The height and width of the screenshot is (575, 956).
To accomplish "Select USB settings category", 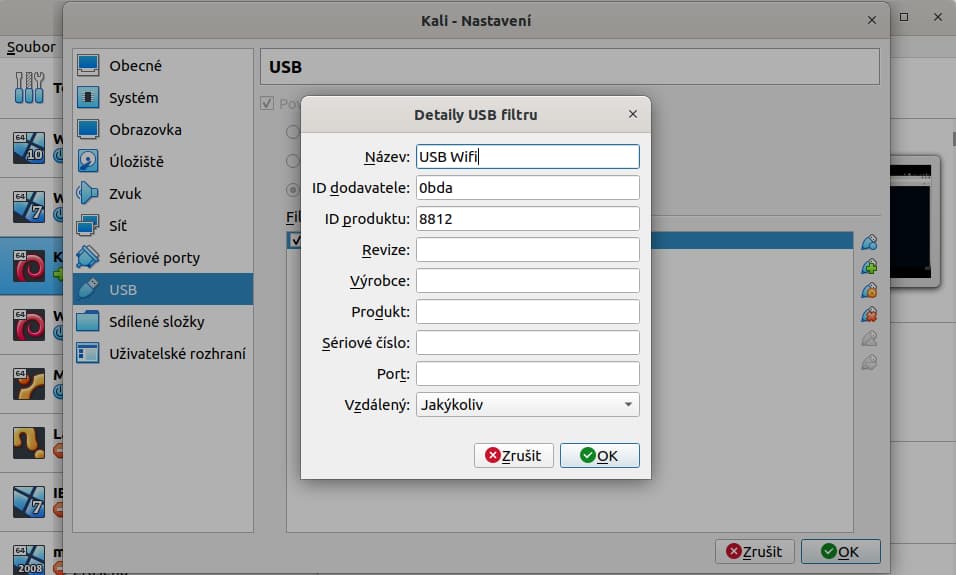I will [163, 289].
